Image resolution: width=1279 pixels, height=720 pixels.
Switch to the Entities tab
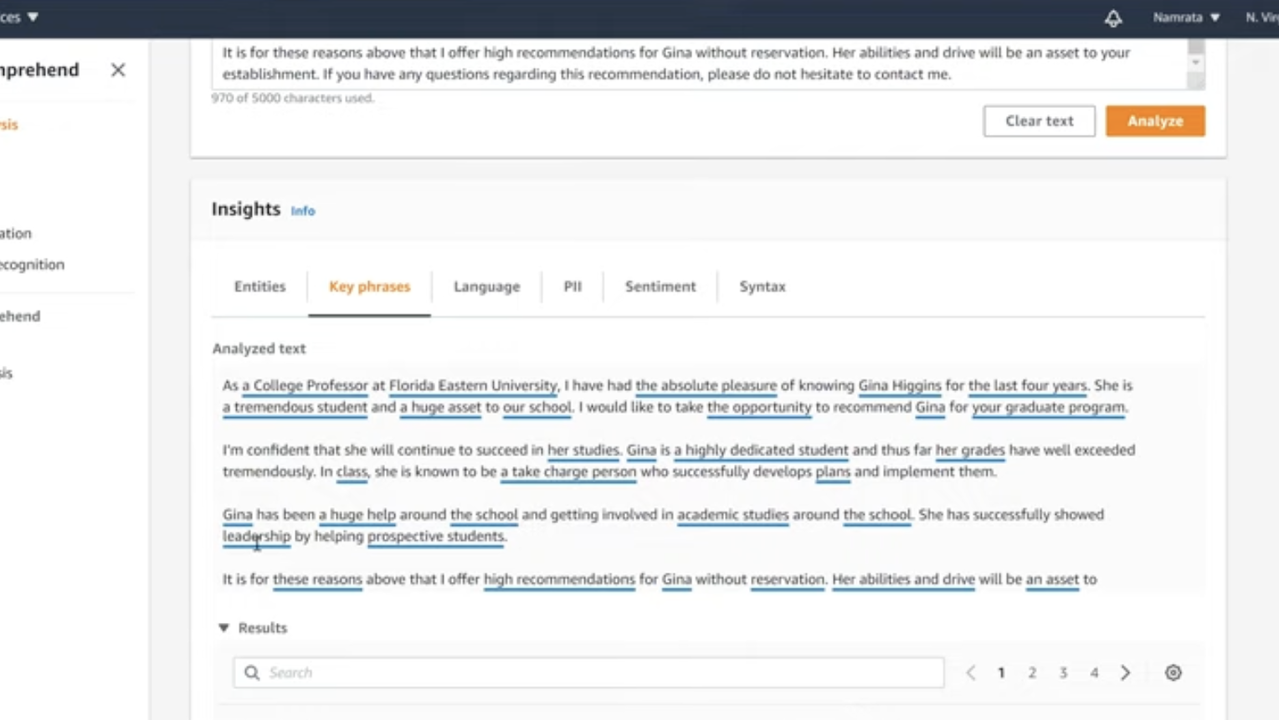259,286
